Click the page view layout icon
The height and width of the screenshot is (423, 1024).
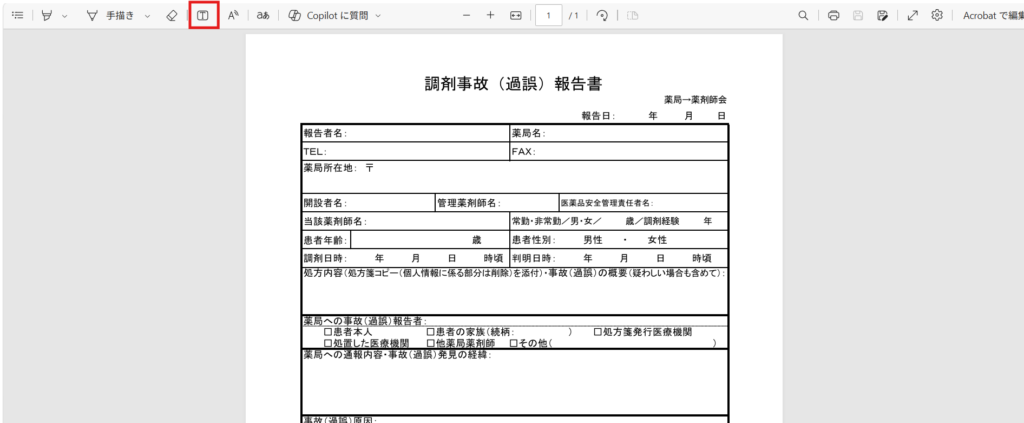[632, 16]
